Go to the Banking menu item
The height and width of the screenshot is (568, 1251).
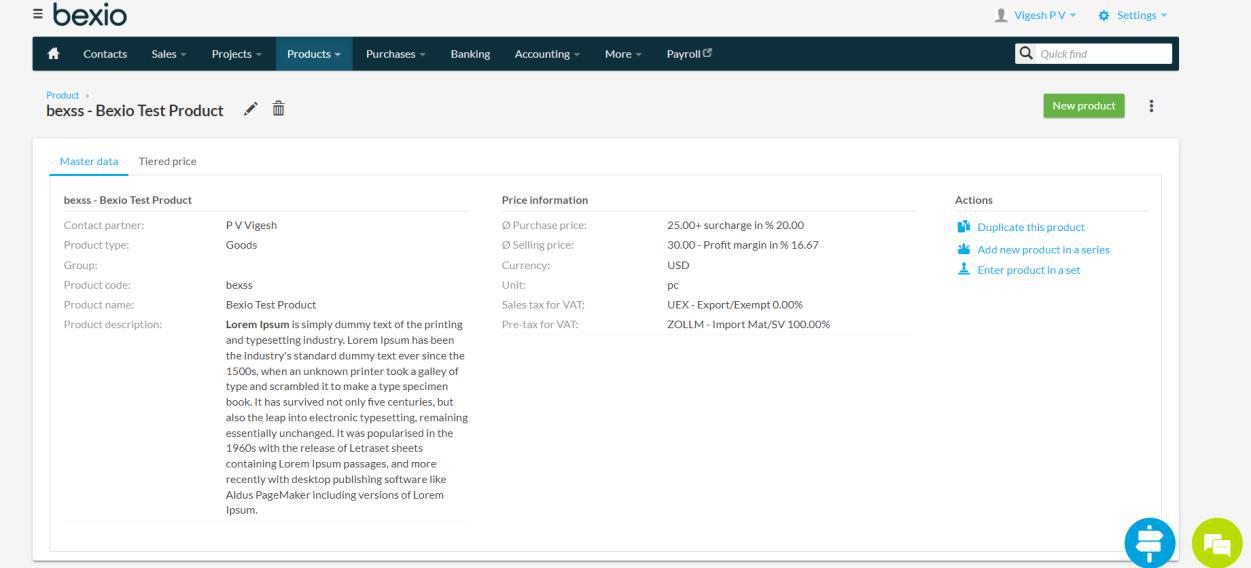pyautogui.click(x=470, y=54)
